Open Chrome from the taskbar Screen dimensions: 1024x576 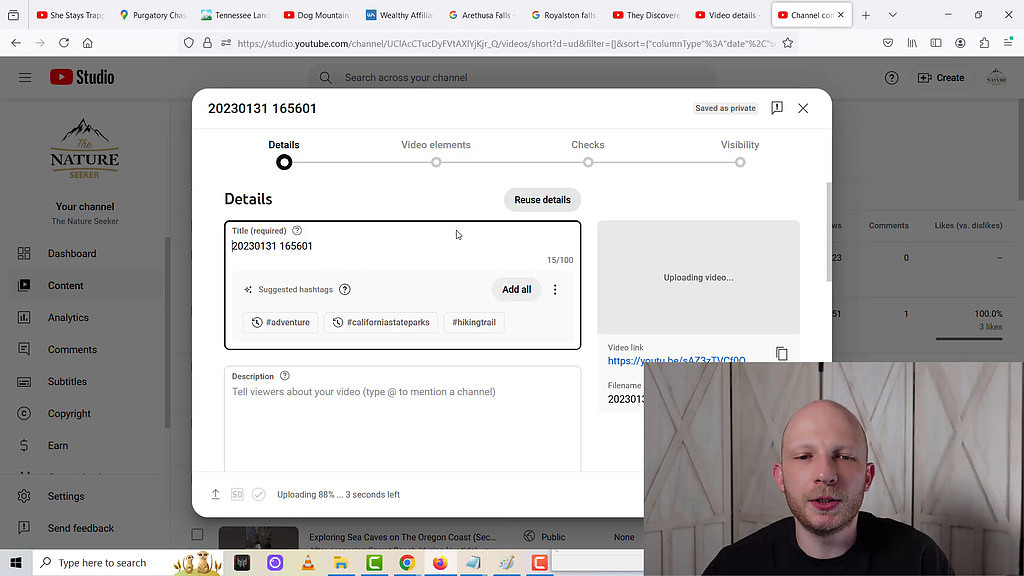(x=407, y=563)
